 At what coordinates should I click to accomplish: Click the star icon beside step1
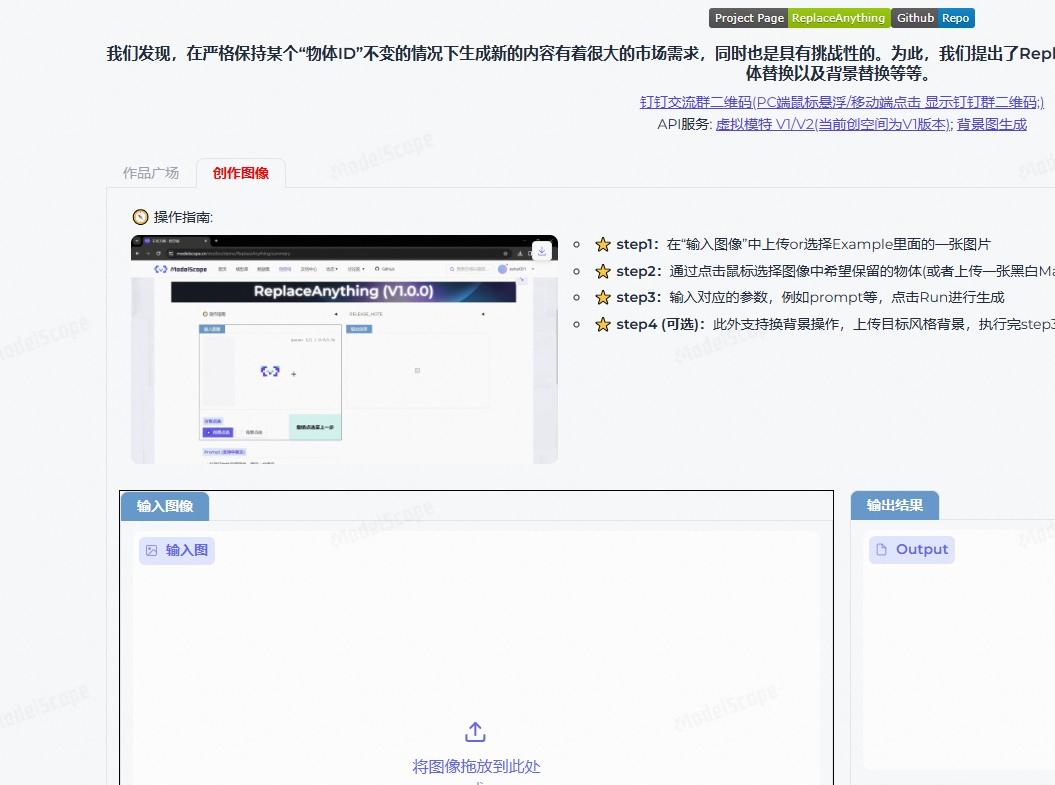(603, 244)
